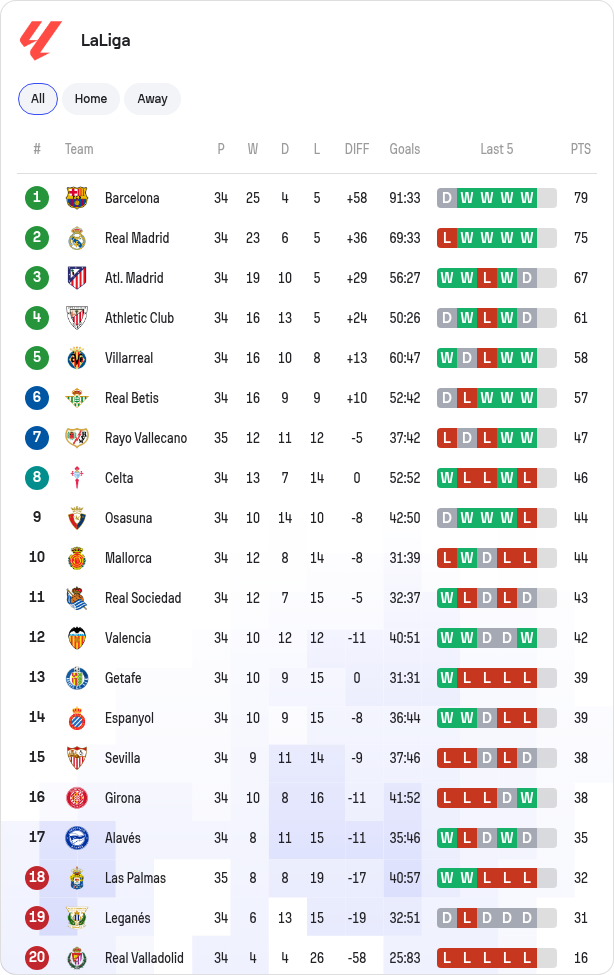The width and height of the screenshot is (614, 975).
Task: Click the LaLiga title text
Action: [x=106, y=40]
